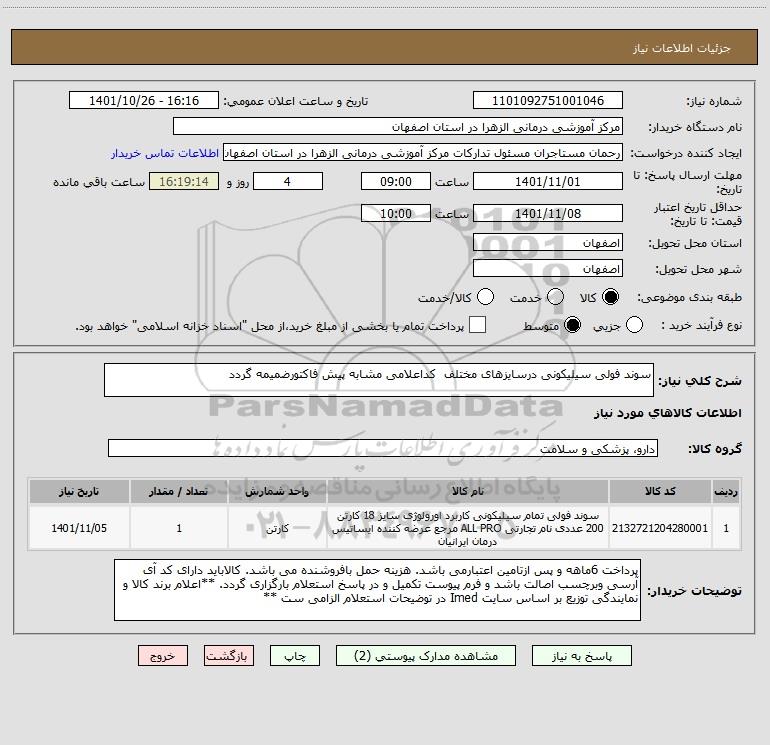
Task: Click the نام کالا column header
Action: click(468, 491)
